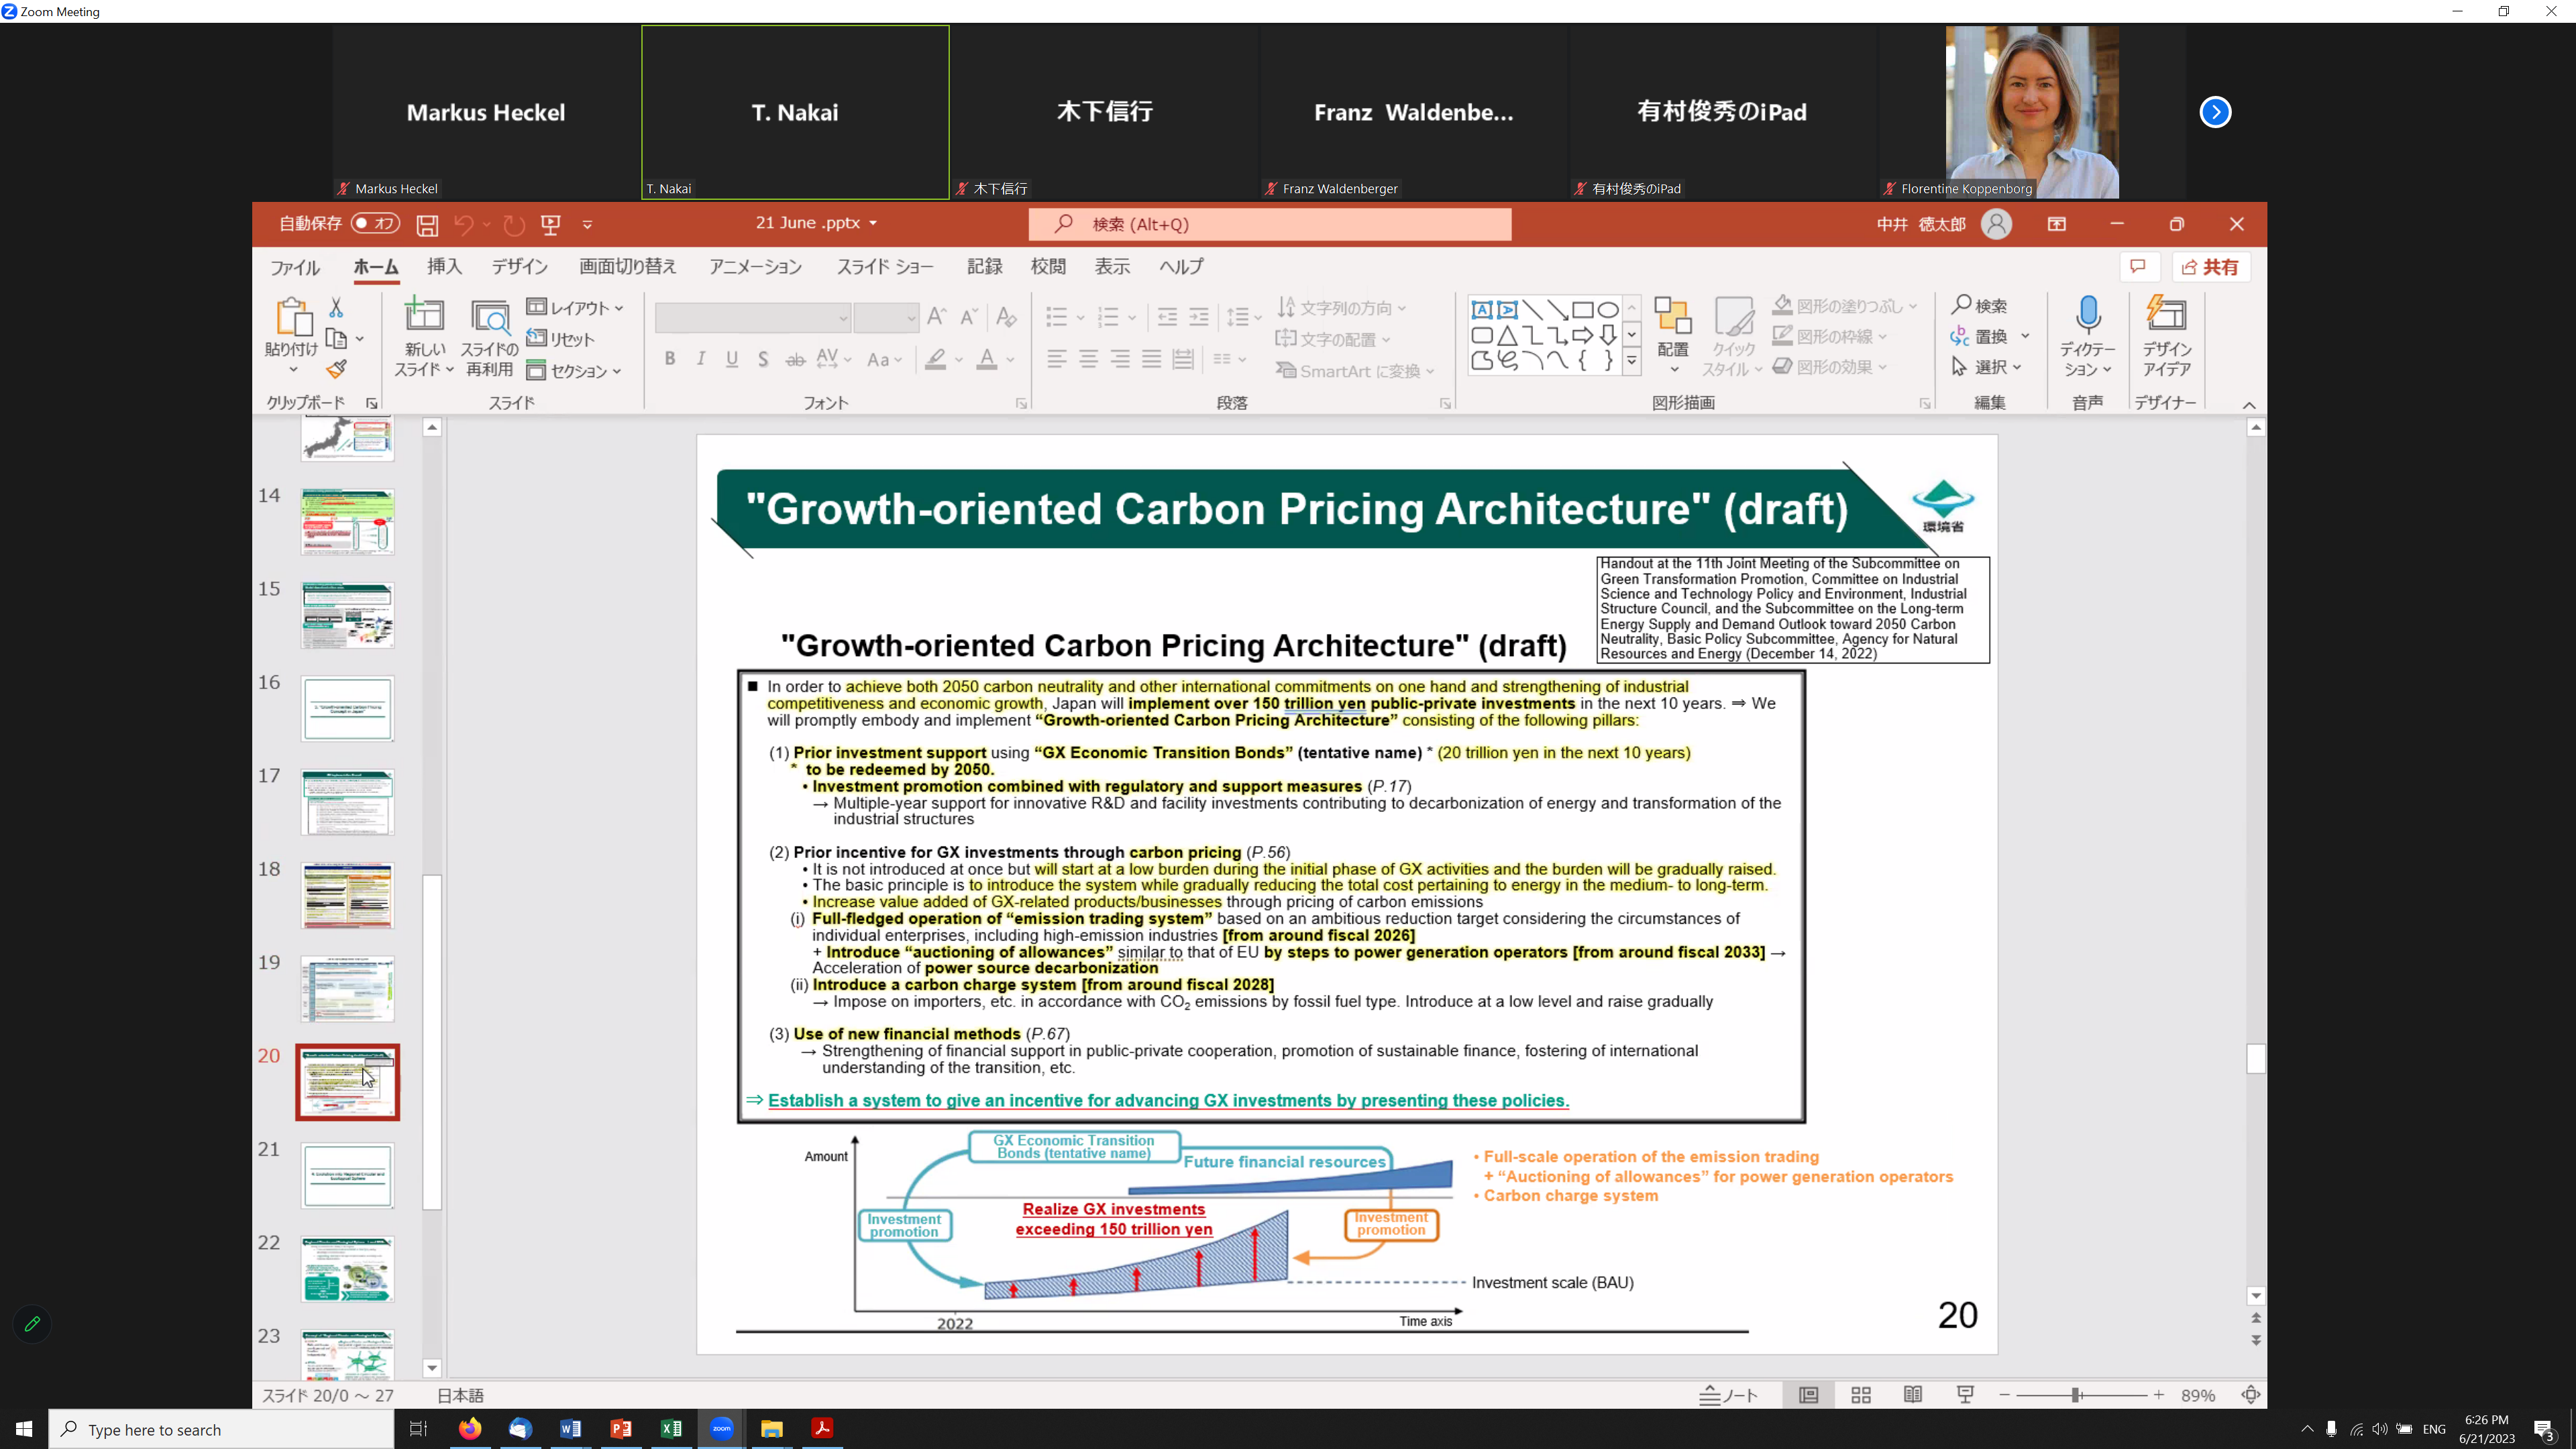This screenshot has height=1449, width=2576.
Task: Open the Transitions tab
Action: 627,267
